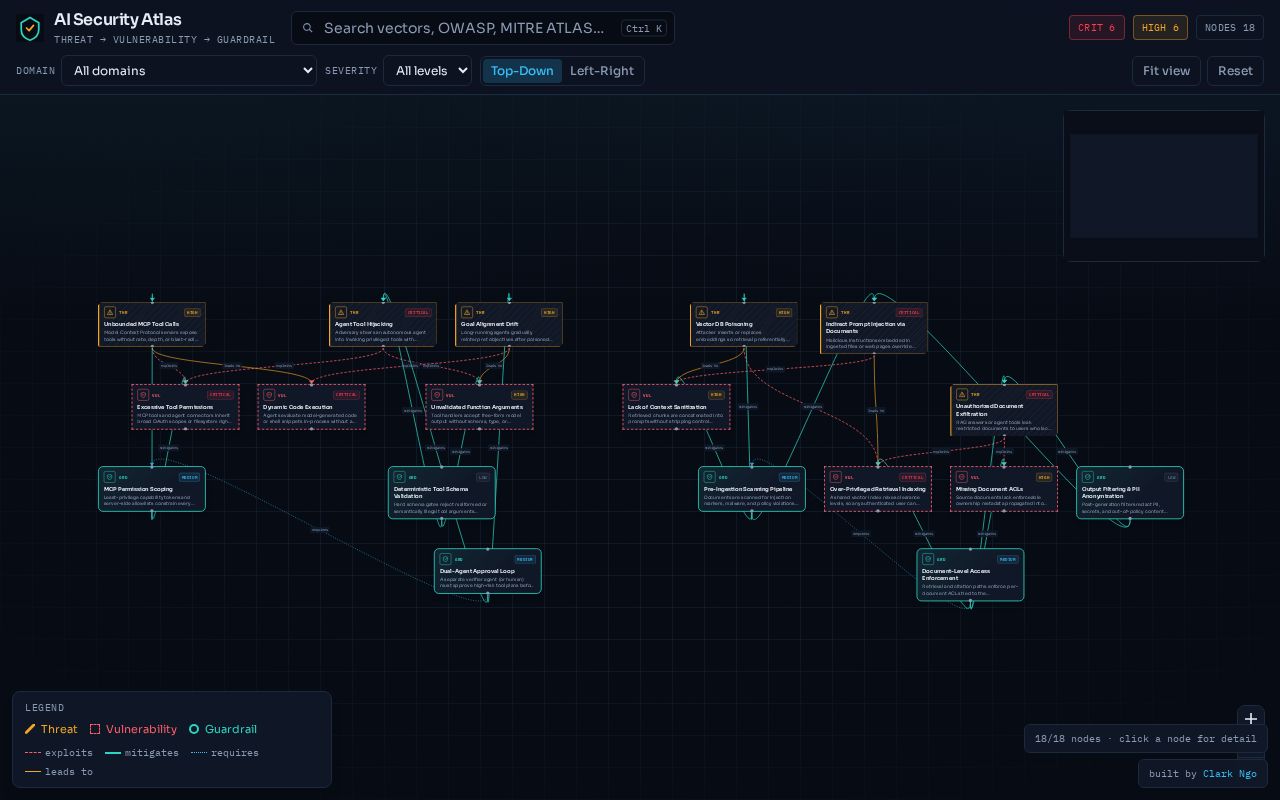This screenshot has height=800, width=1280.
Task: Click guardrail icon on Dual-Agent Approval Loop node
Action: pyautogui.click(x=446, y=559)
